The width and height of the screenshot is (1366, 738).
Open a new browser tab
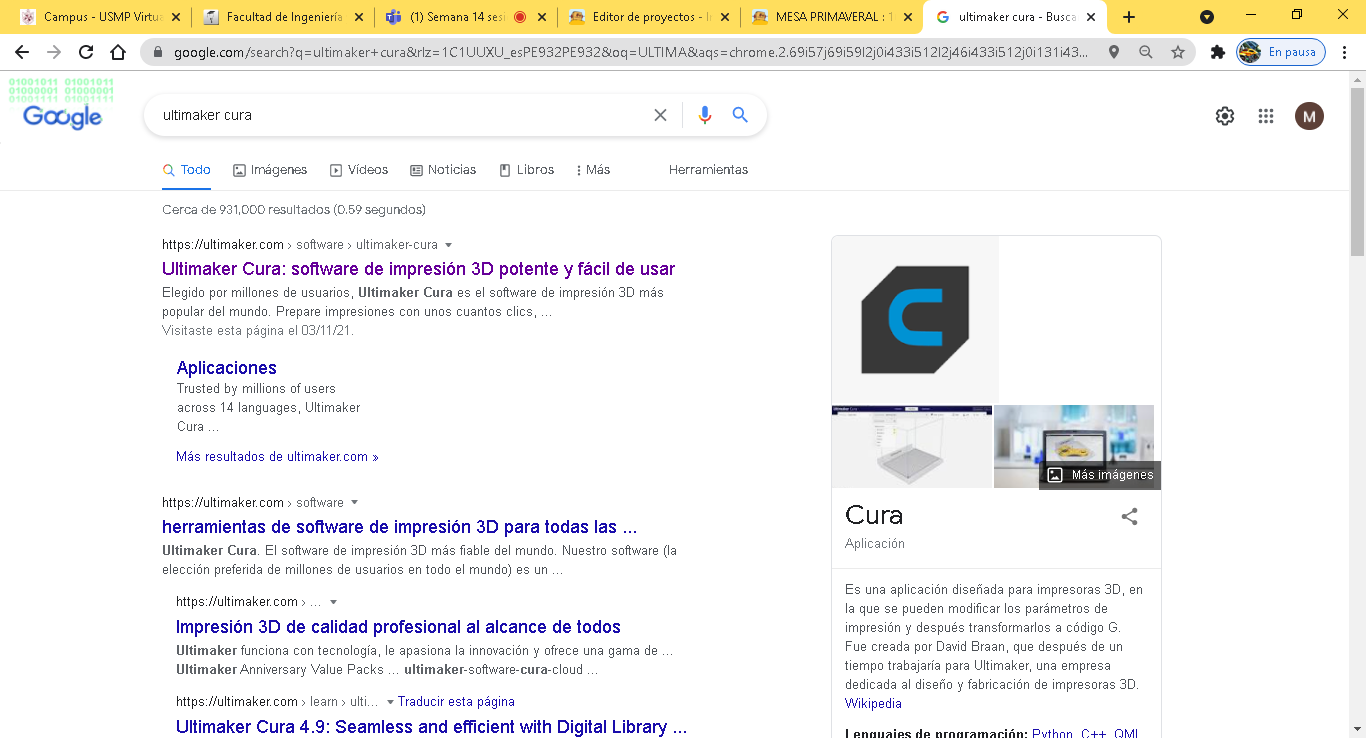1129,17
